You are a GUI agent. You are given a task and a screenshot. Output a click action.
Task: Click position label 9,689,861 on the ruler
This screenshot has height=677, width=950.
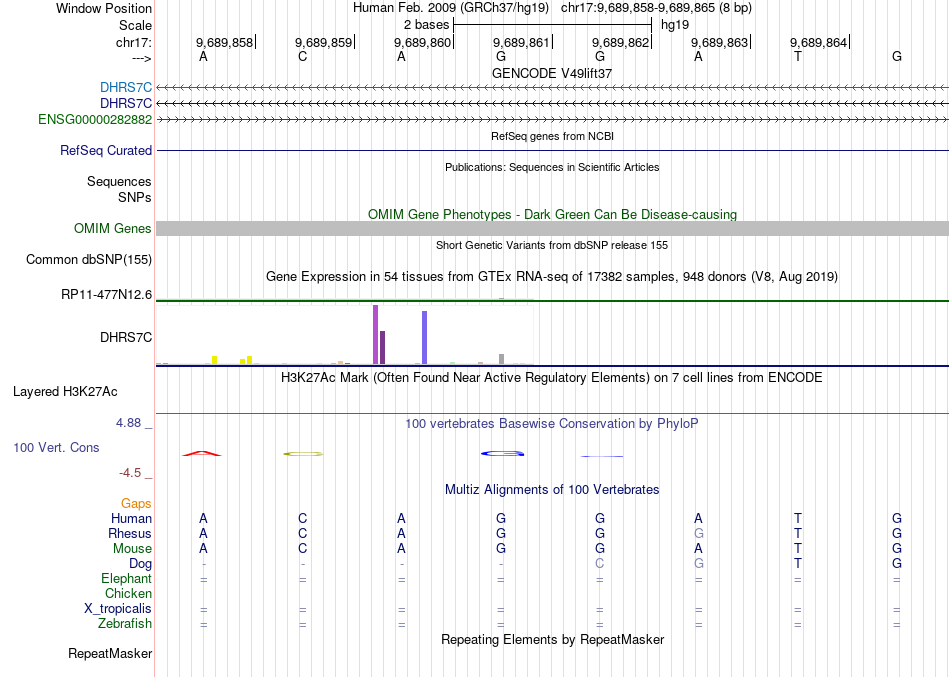pos(521,42)
